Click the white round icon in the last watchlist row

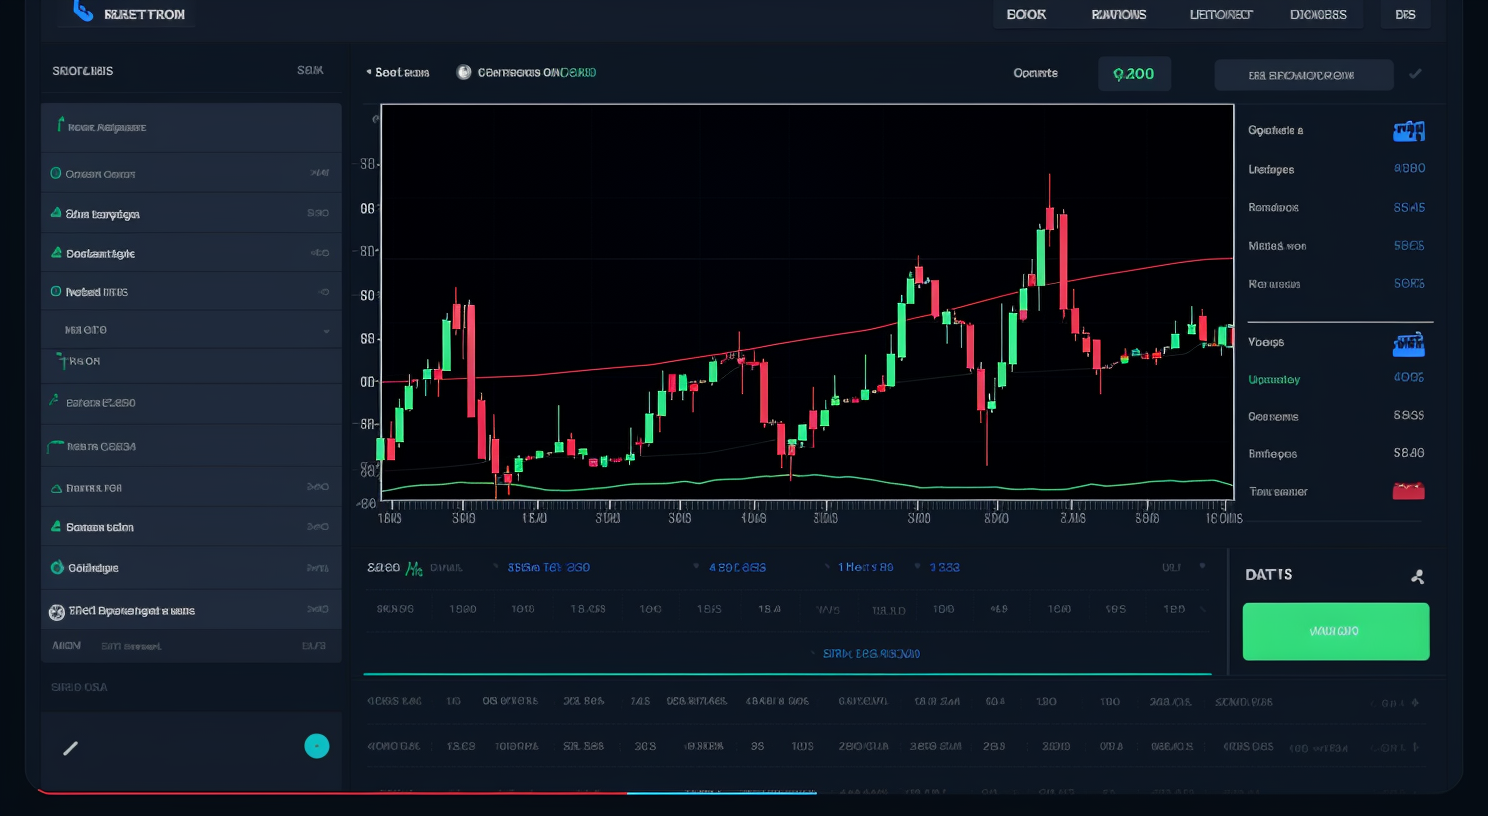pos(57,612)
